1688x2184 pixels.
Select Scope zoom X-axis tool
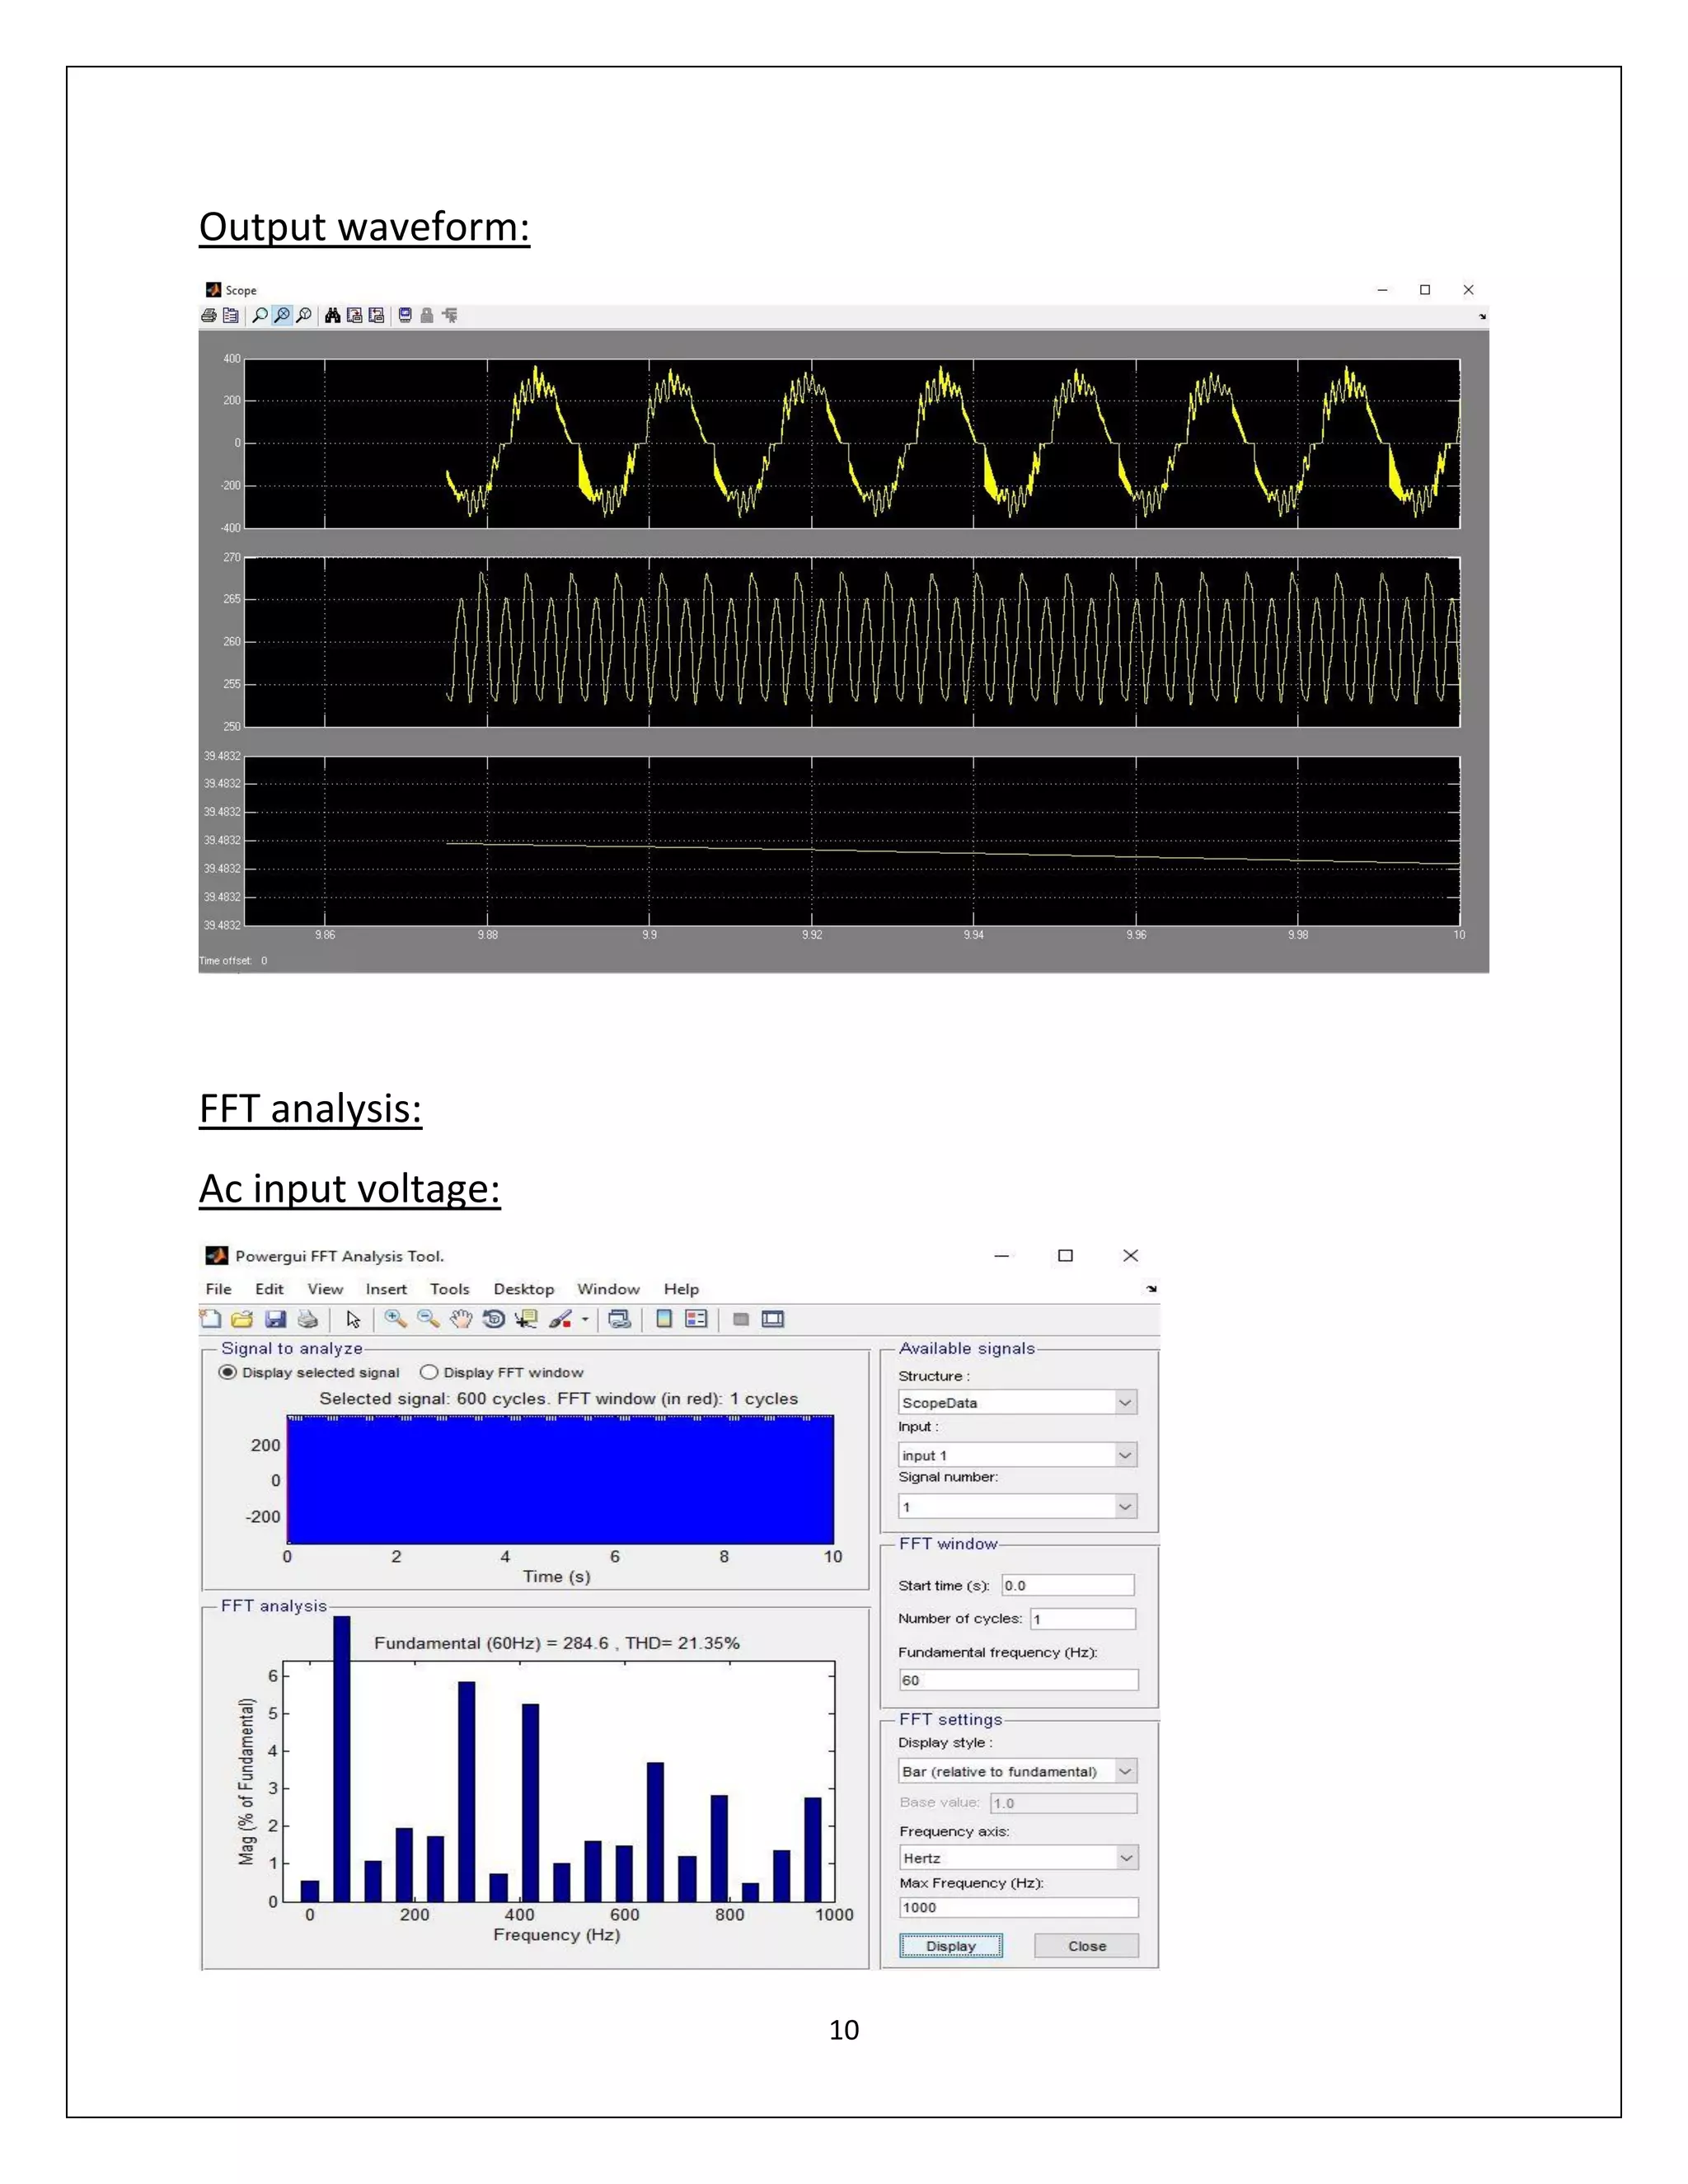coord(282,316)
